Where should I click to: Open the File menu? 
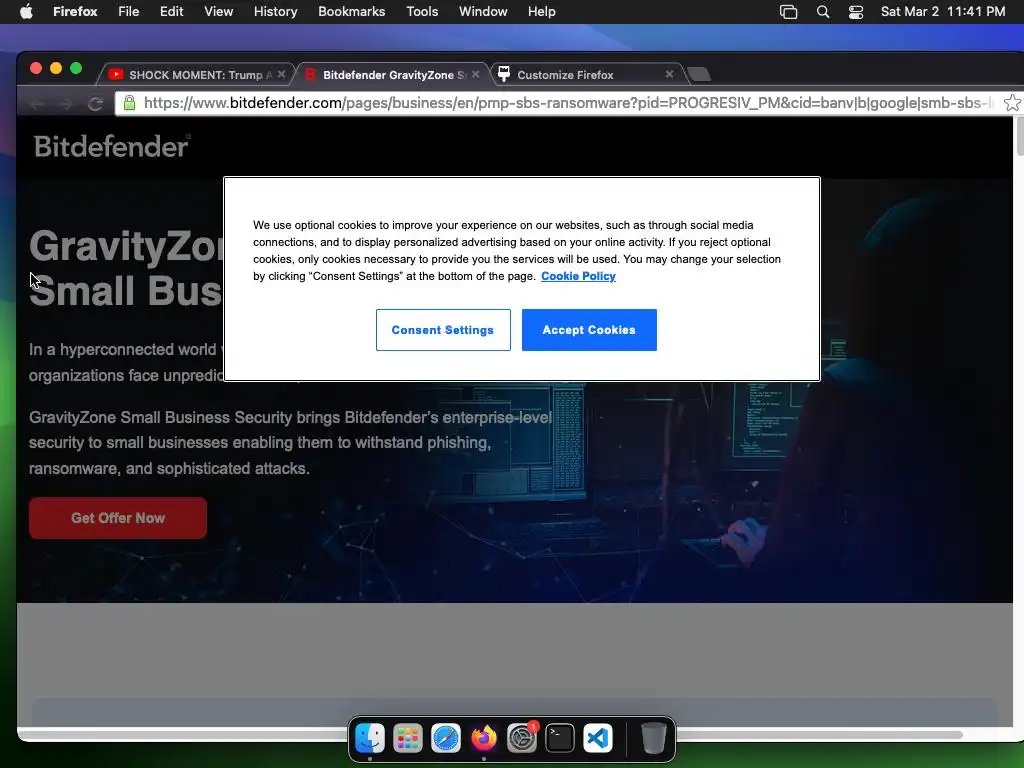point(129,12)
